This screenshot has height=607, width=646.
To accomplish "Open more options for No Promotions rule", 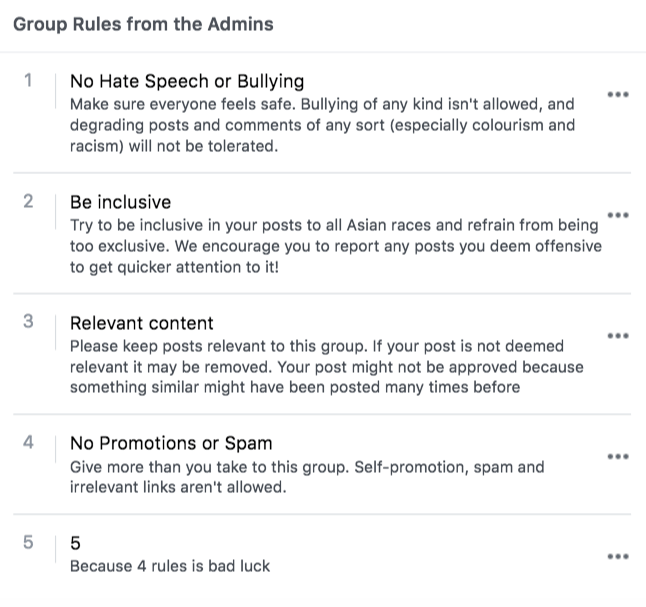I will pyautogui.click(x=618, y=457).
